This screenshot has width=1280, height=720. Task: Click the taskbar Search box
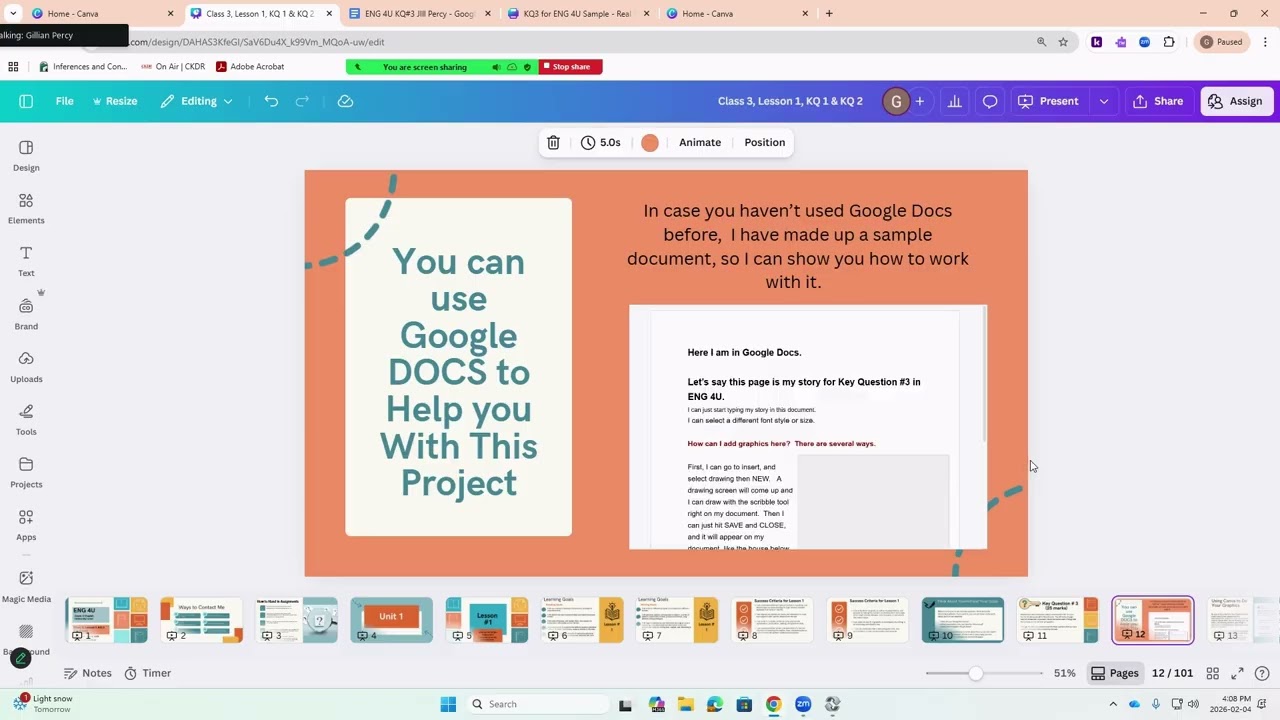tap(538, 704)
